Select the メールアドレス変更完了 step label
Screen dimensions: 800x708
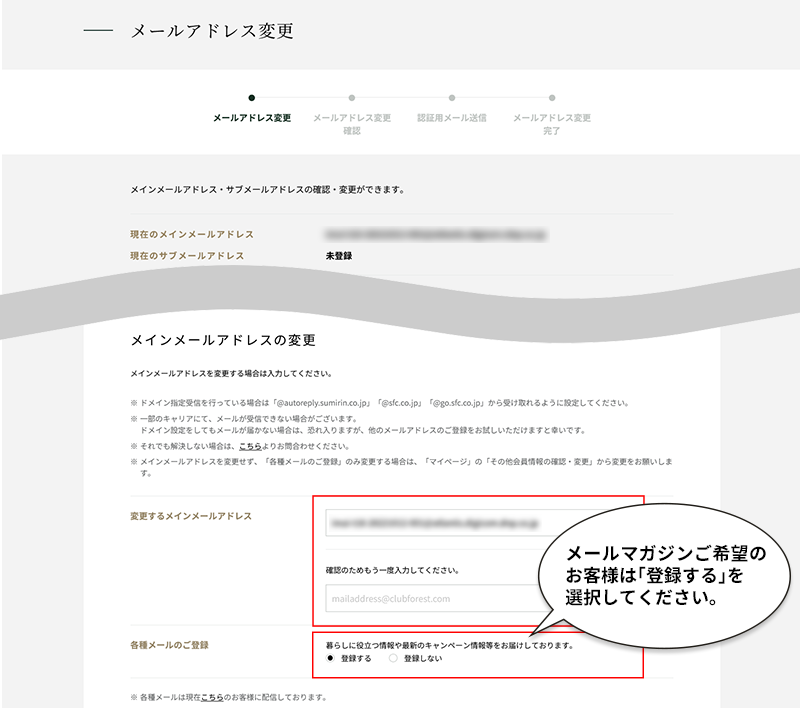pyautogui.click(x=552, y=124)
